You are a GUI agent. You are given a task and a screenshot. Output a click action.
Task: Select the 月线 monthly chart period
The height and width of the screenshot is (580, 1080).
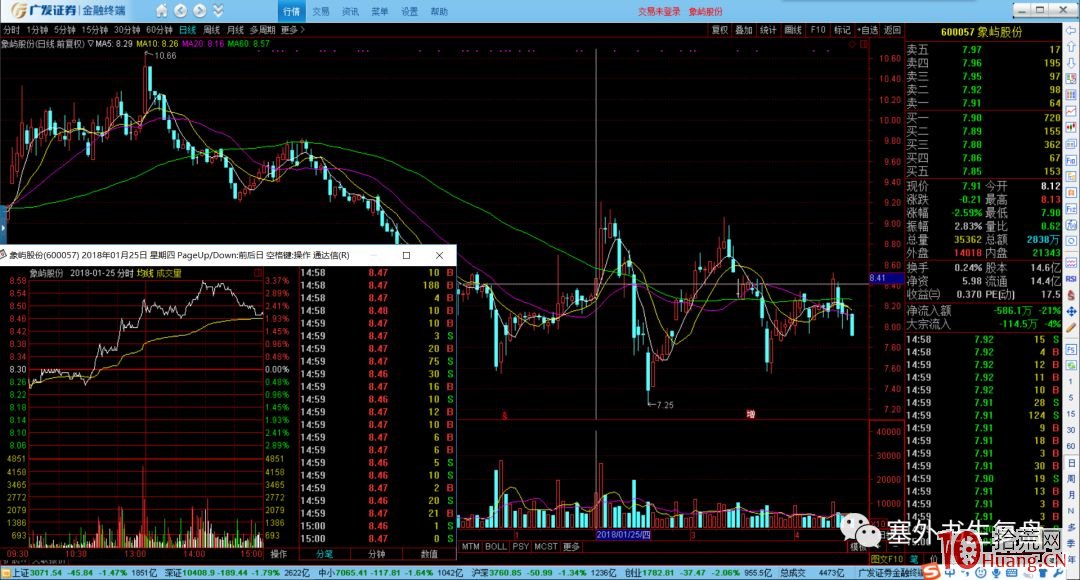pyautogui.click(x=236, y=30)
